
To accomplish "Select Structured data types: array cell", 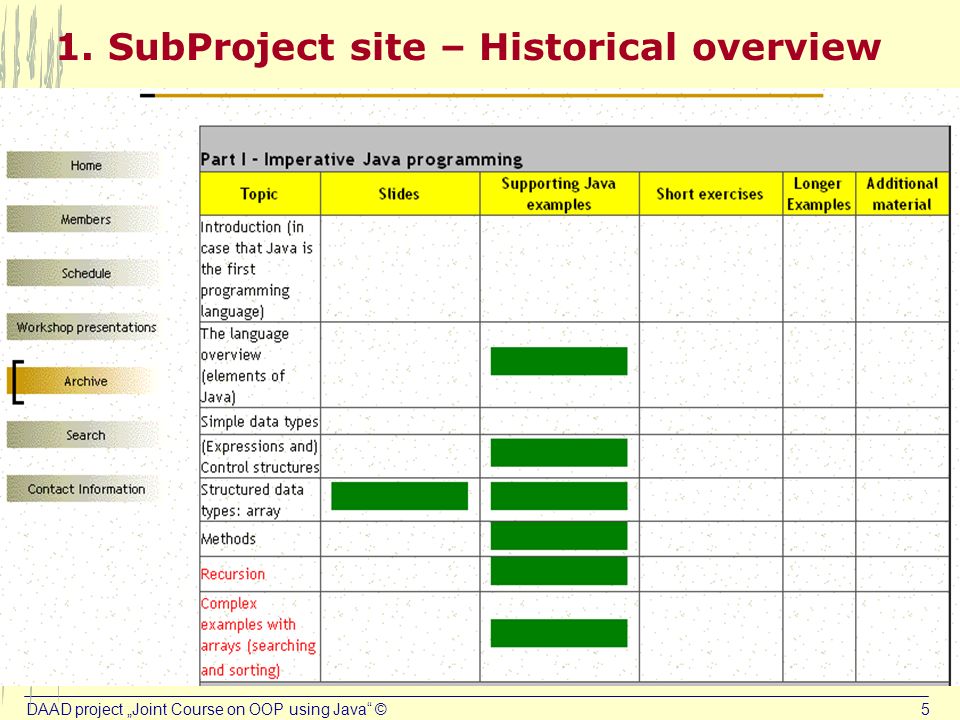I will (x=260, y=500).
